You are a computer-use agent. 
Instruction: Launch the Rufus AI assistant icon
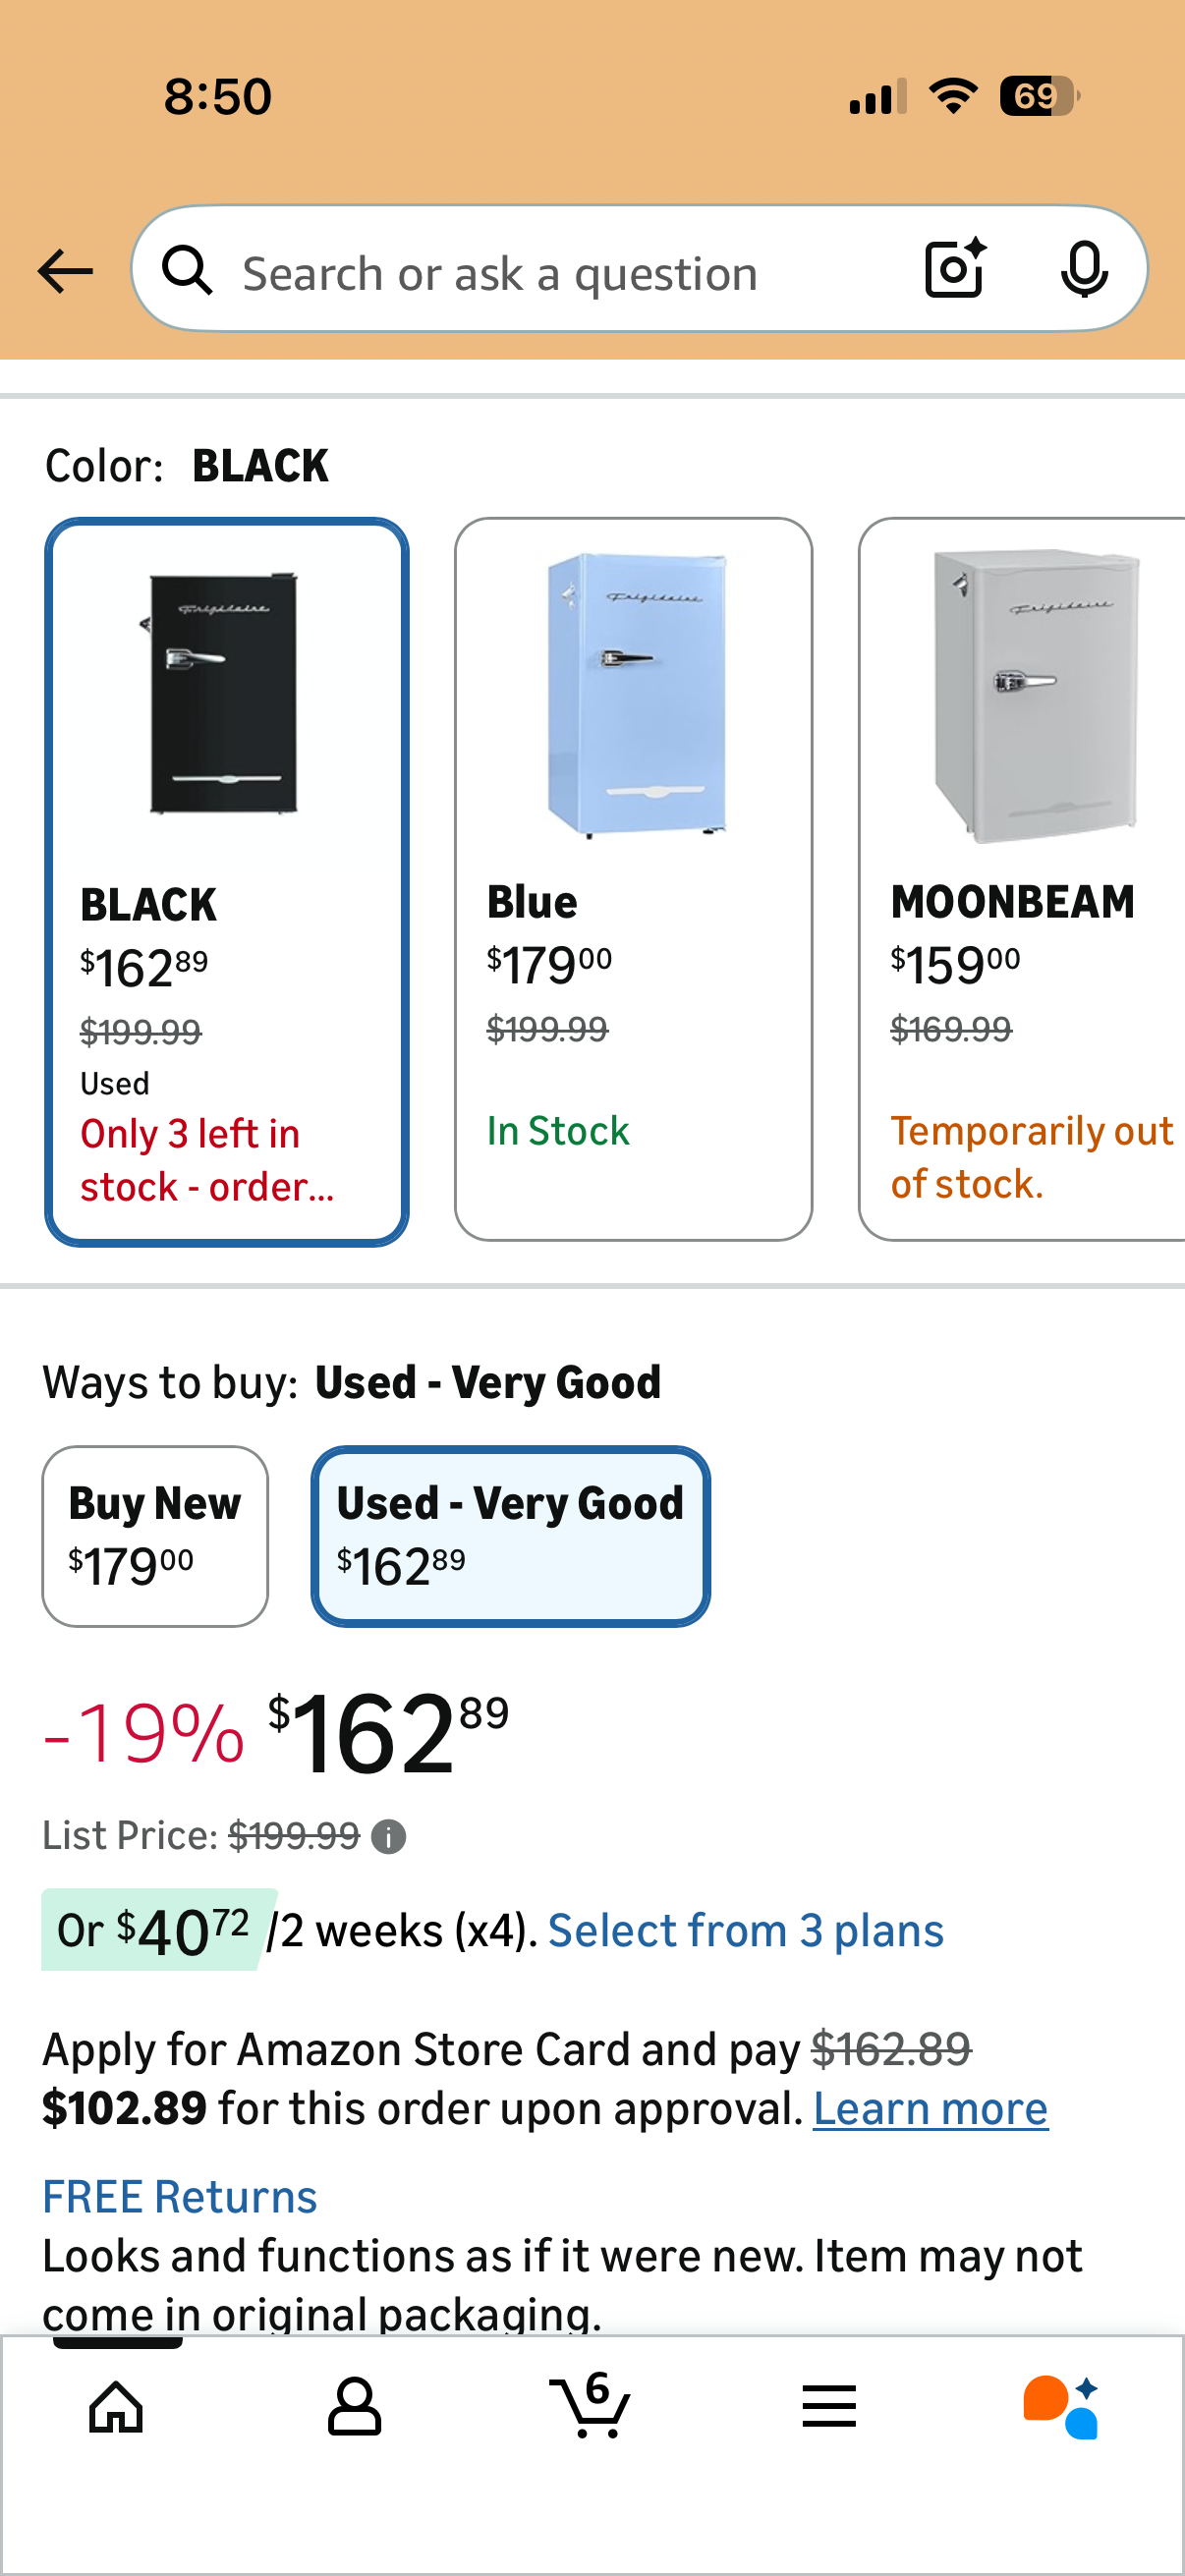tap(1061, 2406)
